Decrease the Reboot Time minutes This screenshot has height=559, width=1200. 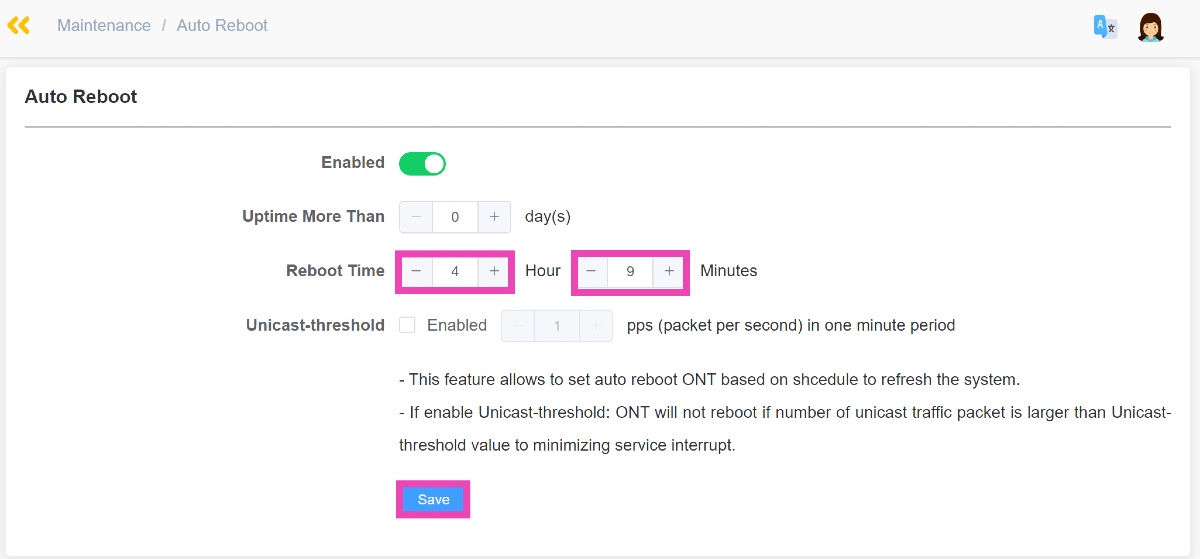point(591,271)
